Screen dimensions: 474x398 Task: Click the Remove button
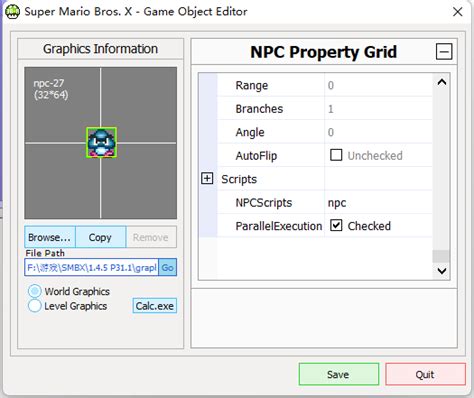(151, 237)
